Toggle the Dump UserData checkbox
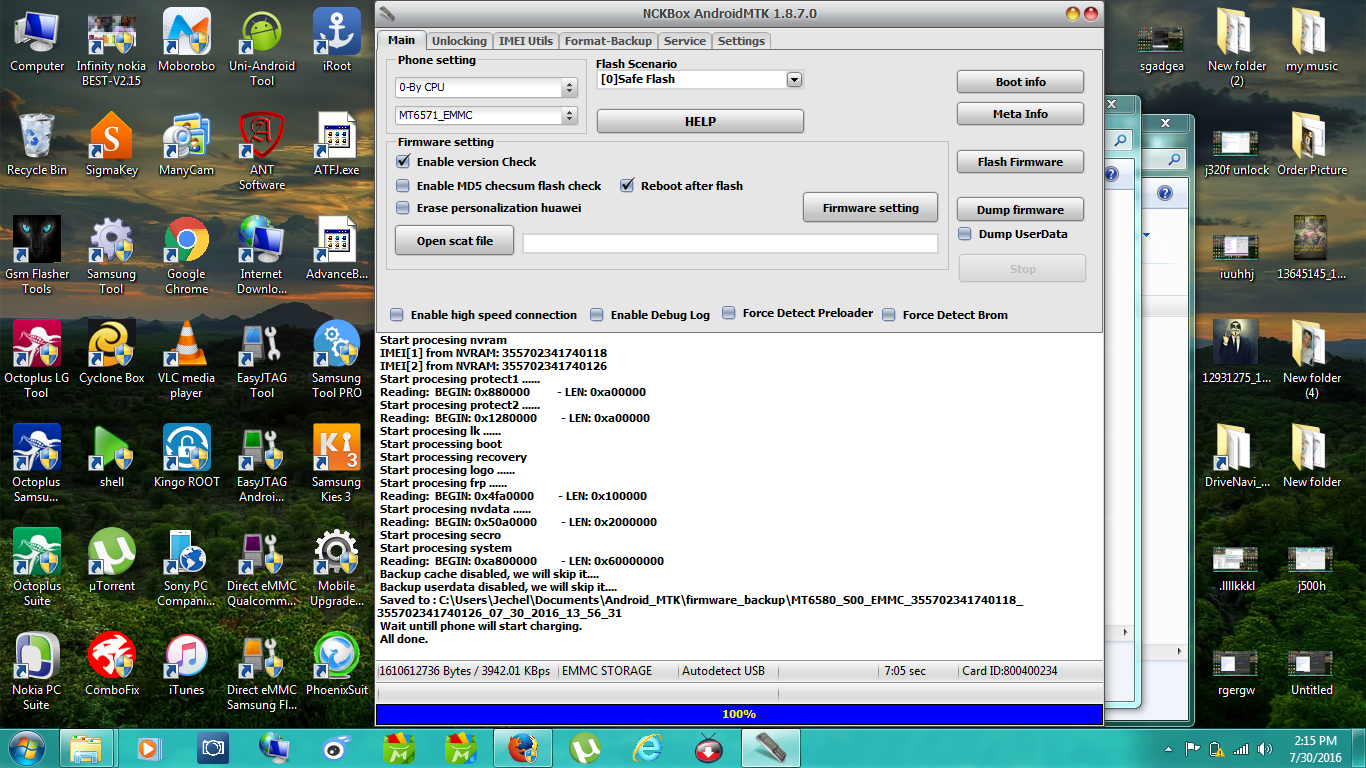The image size is (1366, 768). coord(965,234)
